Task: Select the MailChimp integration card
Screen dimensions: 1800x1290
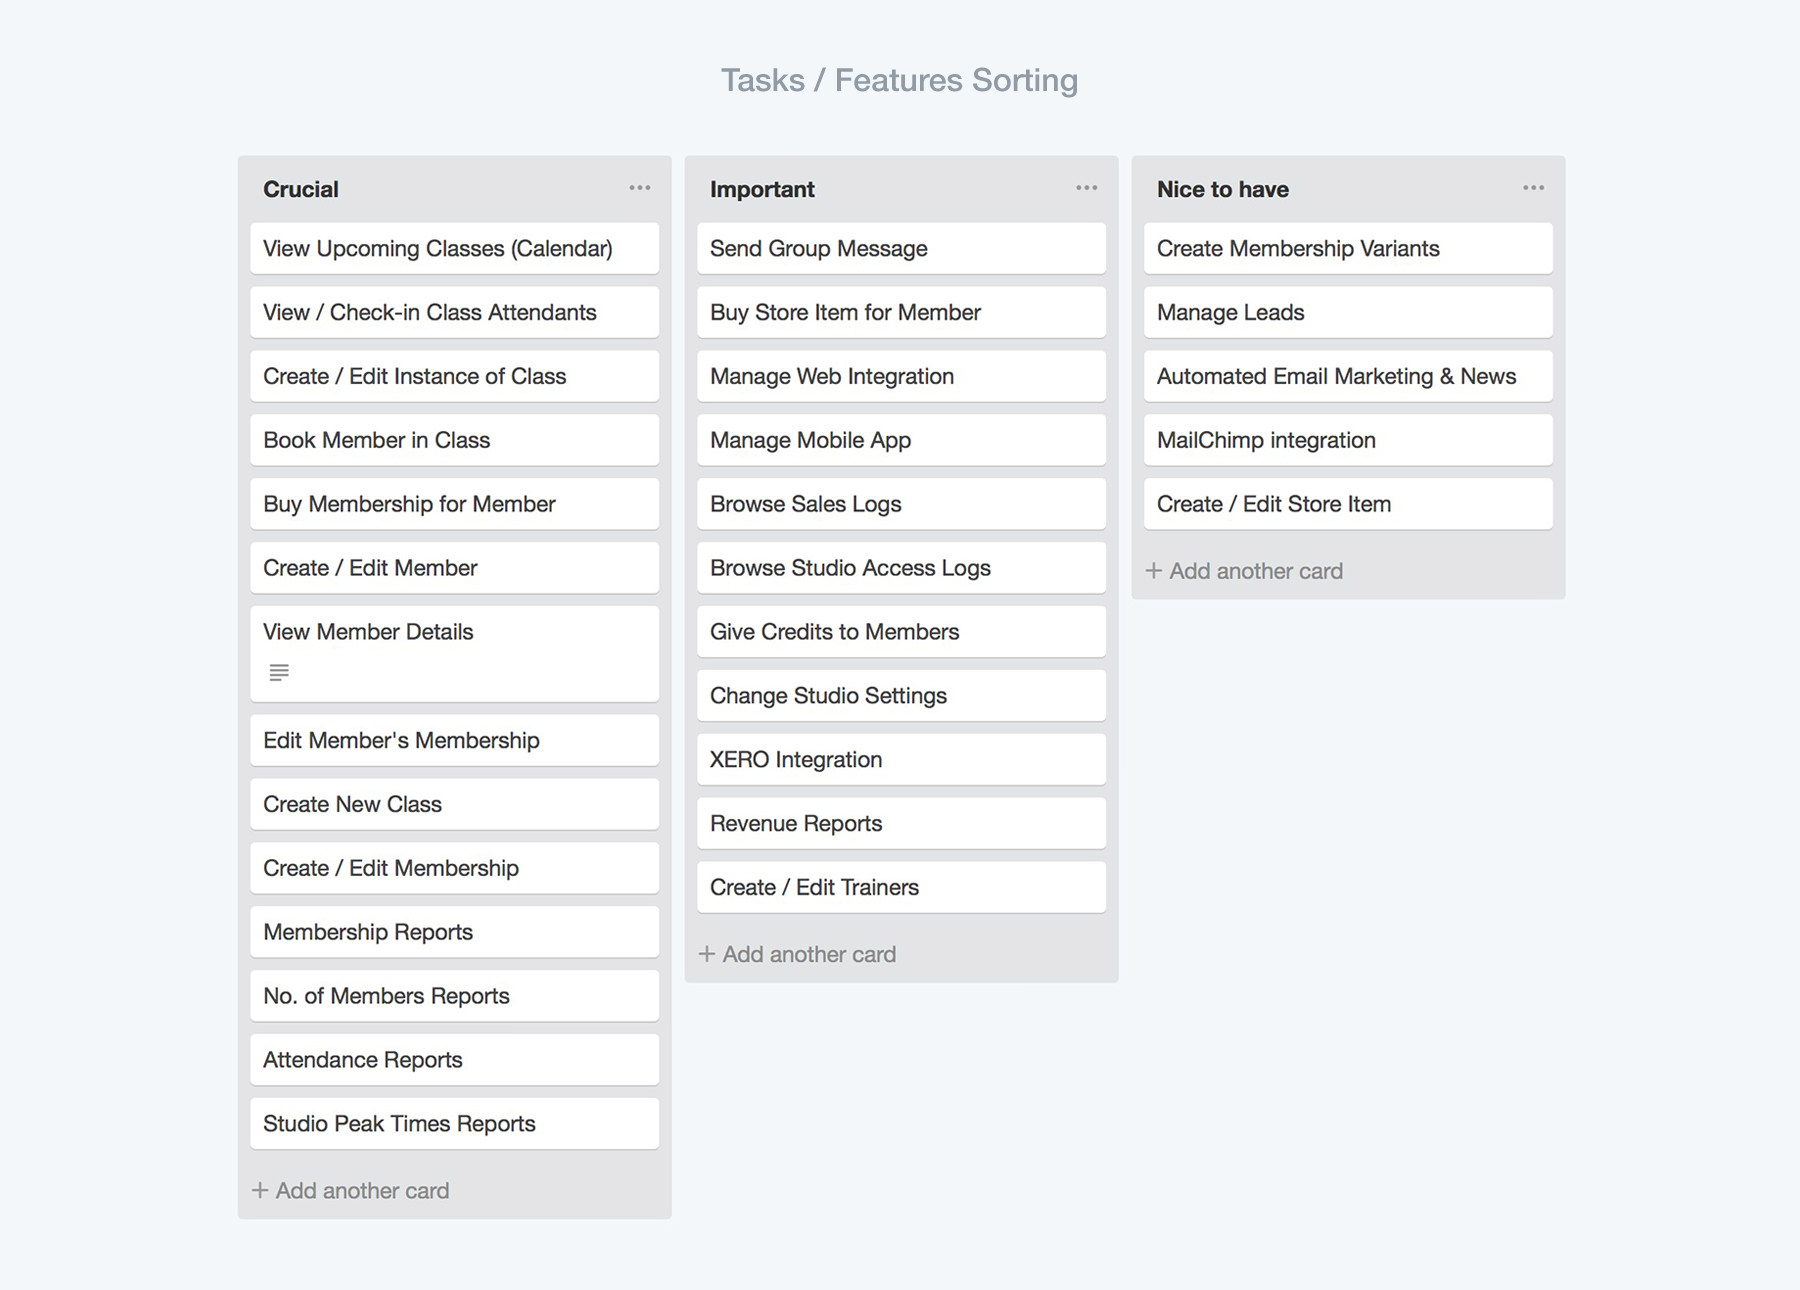Action: coord(1349,440)
